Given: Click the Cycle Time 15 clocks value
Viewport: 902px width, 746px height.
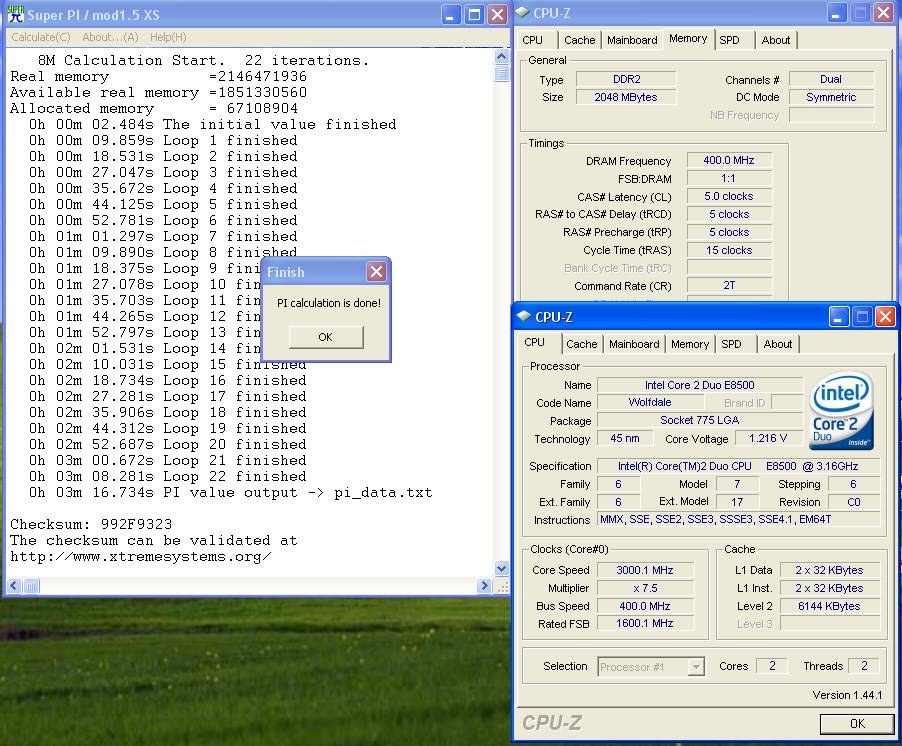Looking at the screenshot, I should (729, 250).
